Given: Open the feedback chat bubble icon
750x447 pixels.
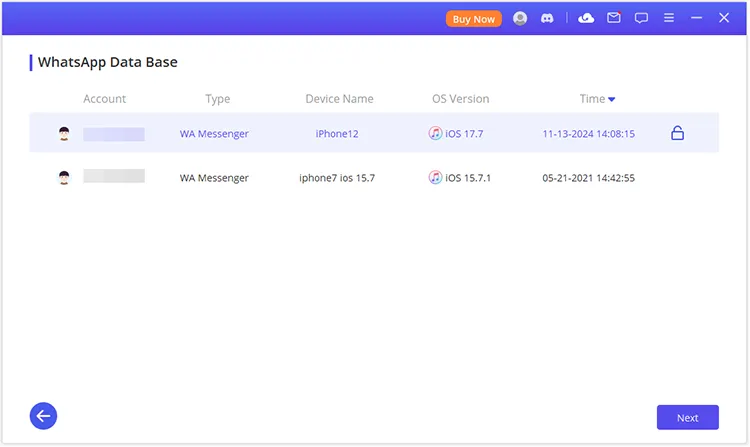Looking at the screenshot, I should 641,18.
